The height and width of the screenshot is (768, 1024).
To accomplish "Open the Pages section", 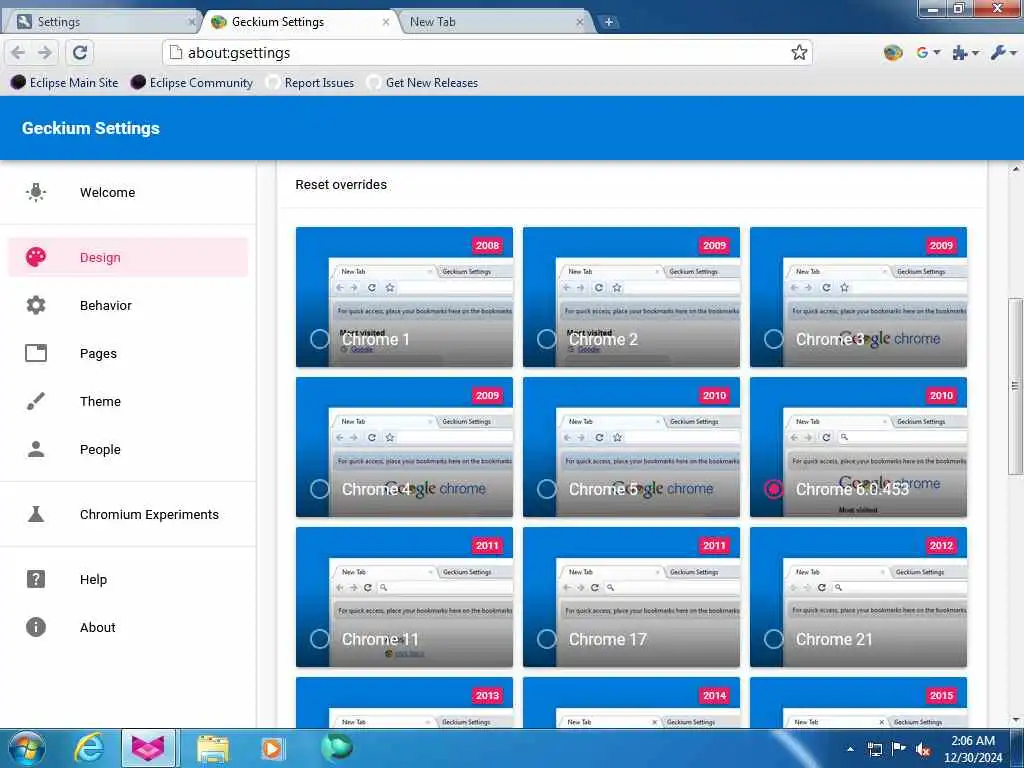I will (x=128, y=353).
